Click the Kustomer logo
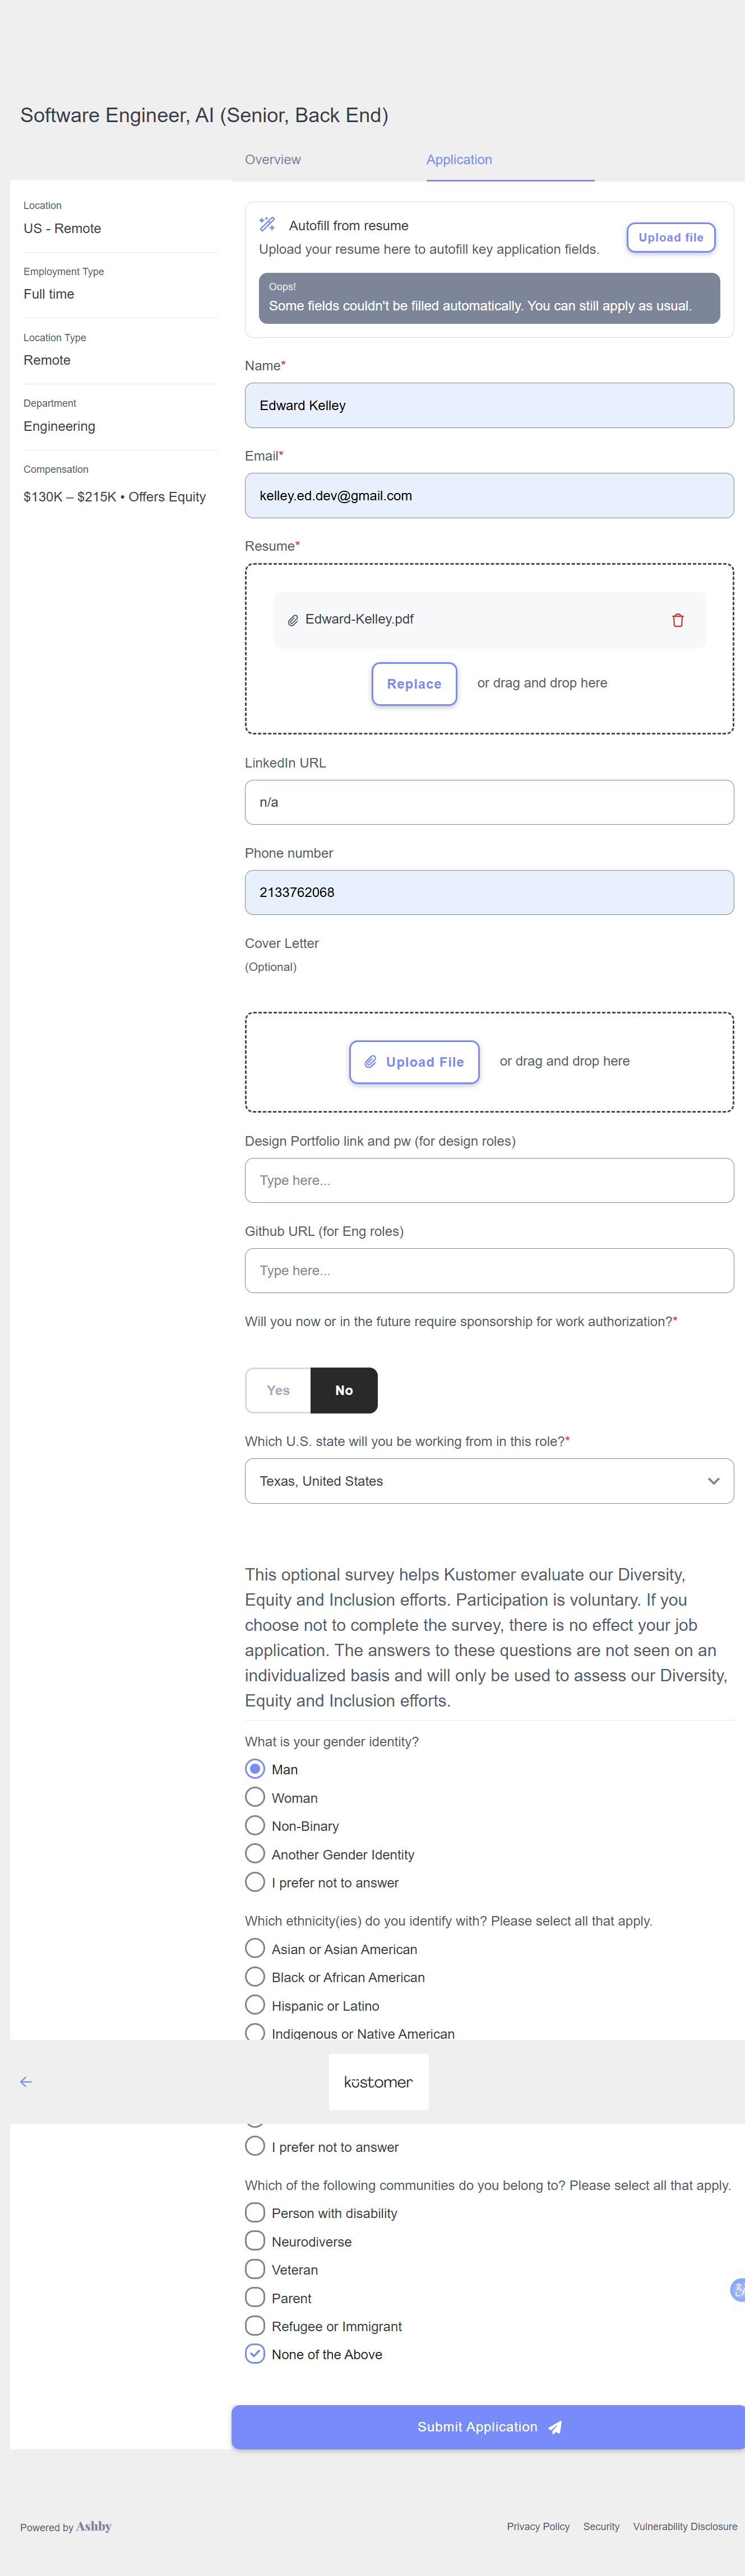The image size is (745, 2576). point(378,2081)
